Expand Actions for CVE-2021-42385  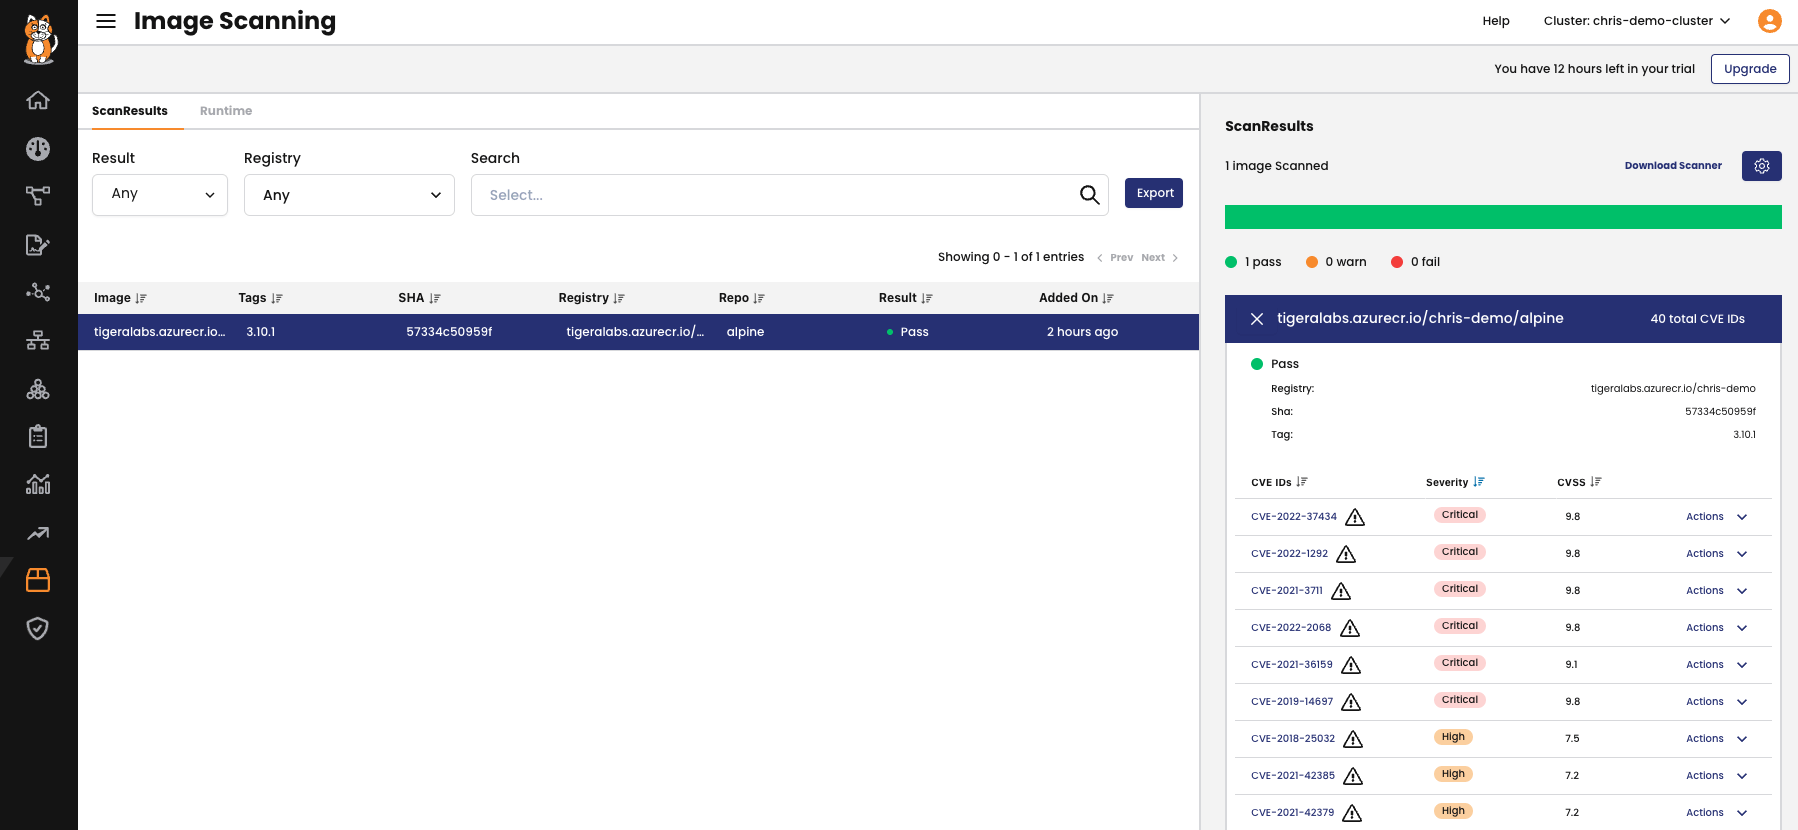[1716, 776]
